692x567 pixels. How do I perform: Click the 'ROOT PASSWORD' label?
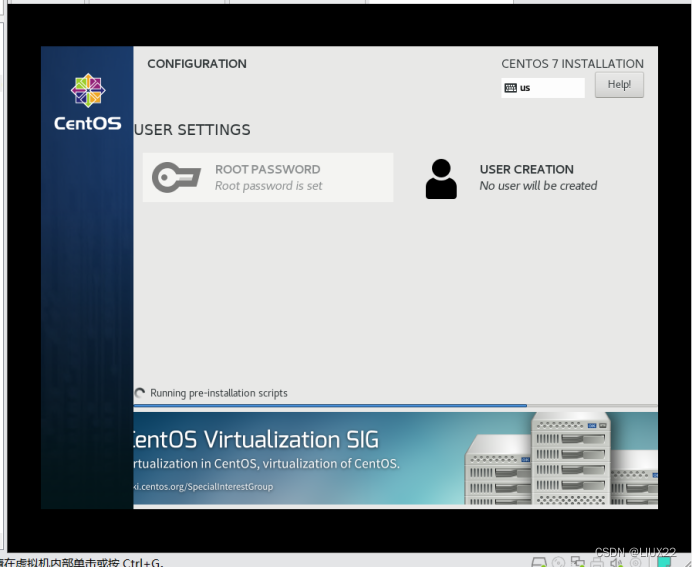coord(267,169)
